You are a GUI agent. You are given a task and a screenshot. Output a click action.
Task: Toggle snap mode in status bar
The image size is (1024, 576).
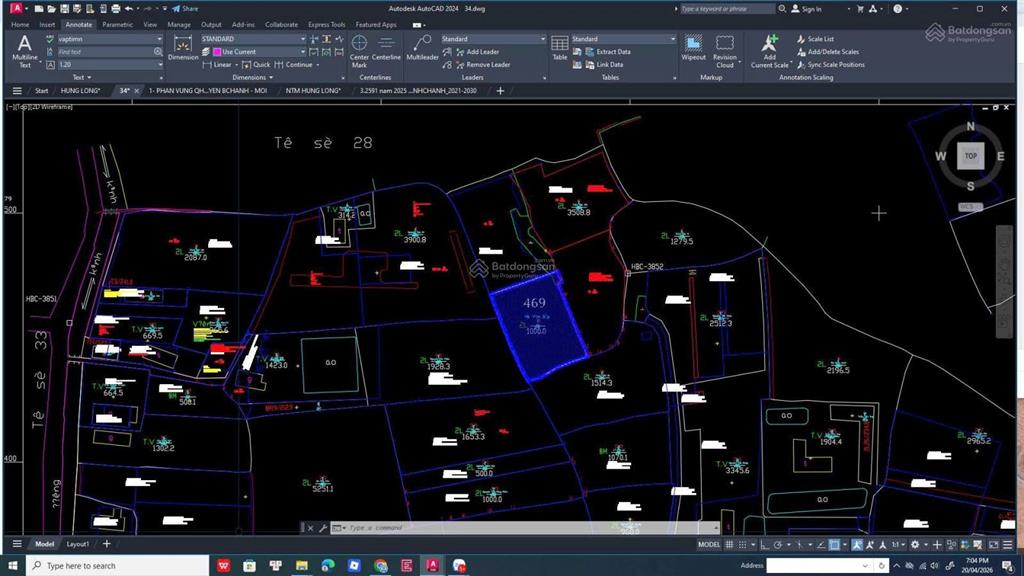tap(742, 545)
